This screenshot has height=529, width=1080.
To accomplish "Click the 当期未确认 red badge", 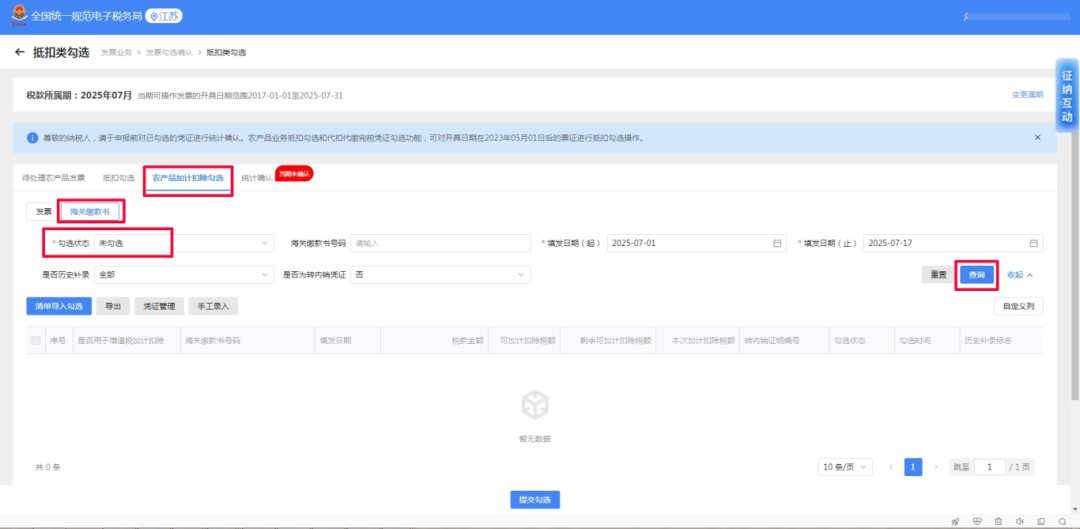I will pyautogui.click(x=295, y=174).
